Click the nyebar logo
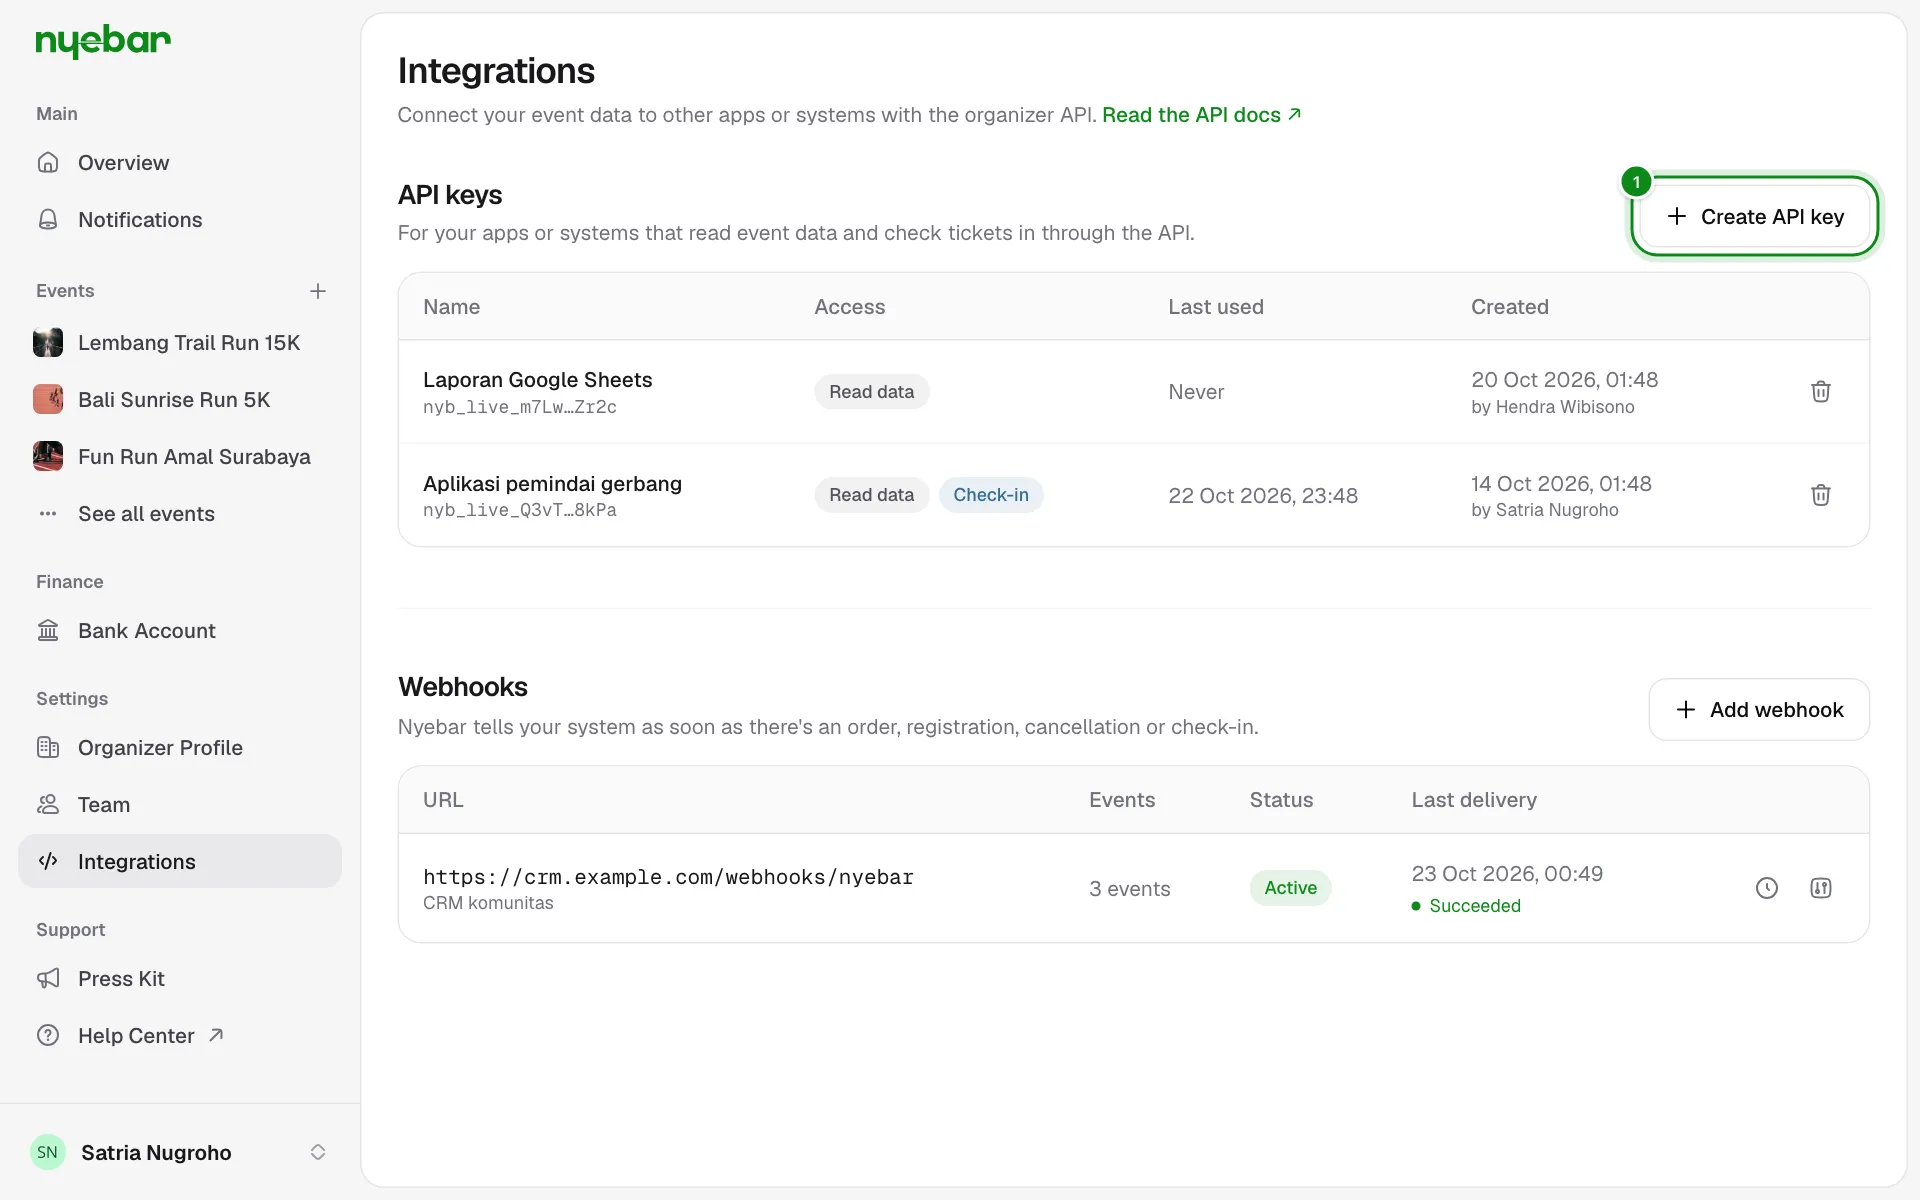1920x1200 pixels. point(103,41)
